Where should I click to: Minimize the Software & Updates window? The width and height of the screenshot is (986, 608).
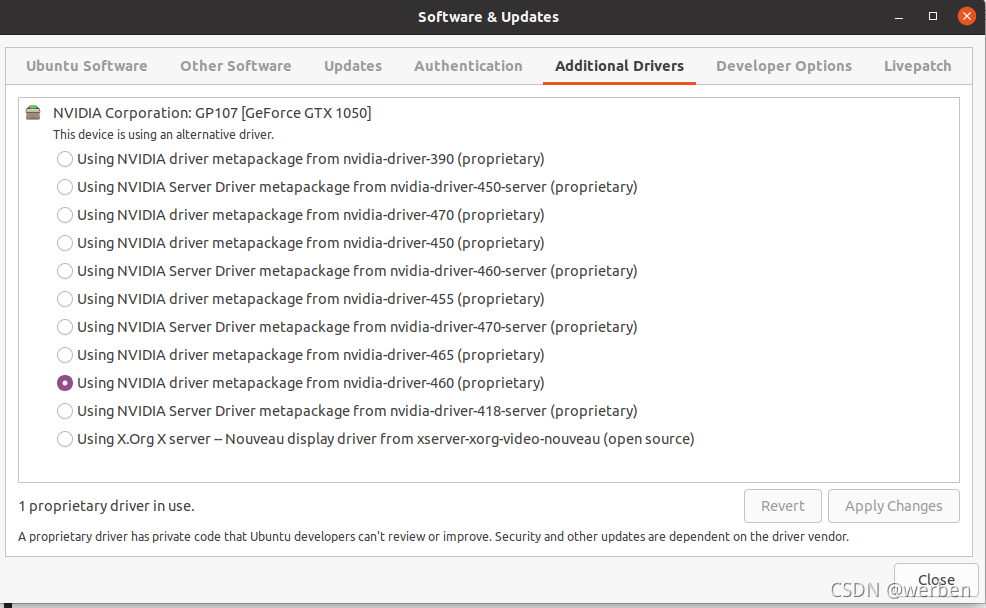[x=899, y=17]
